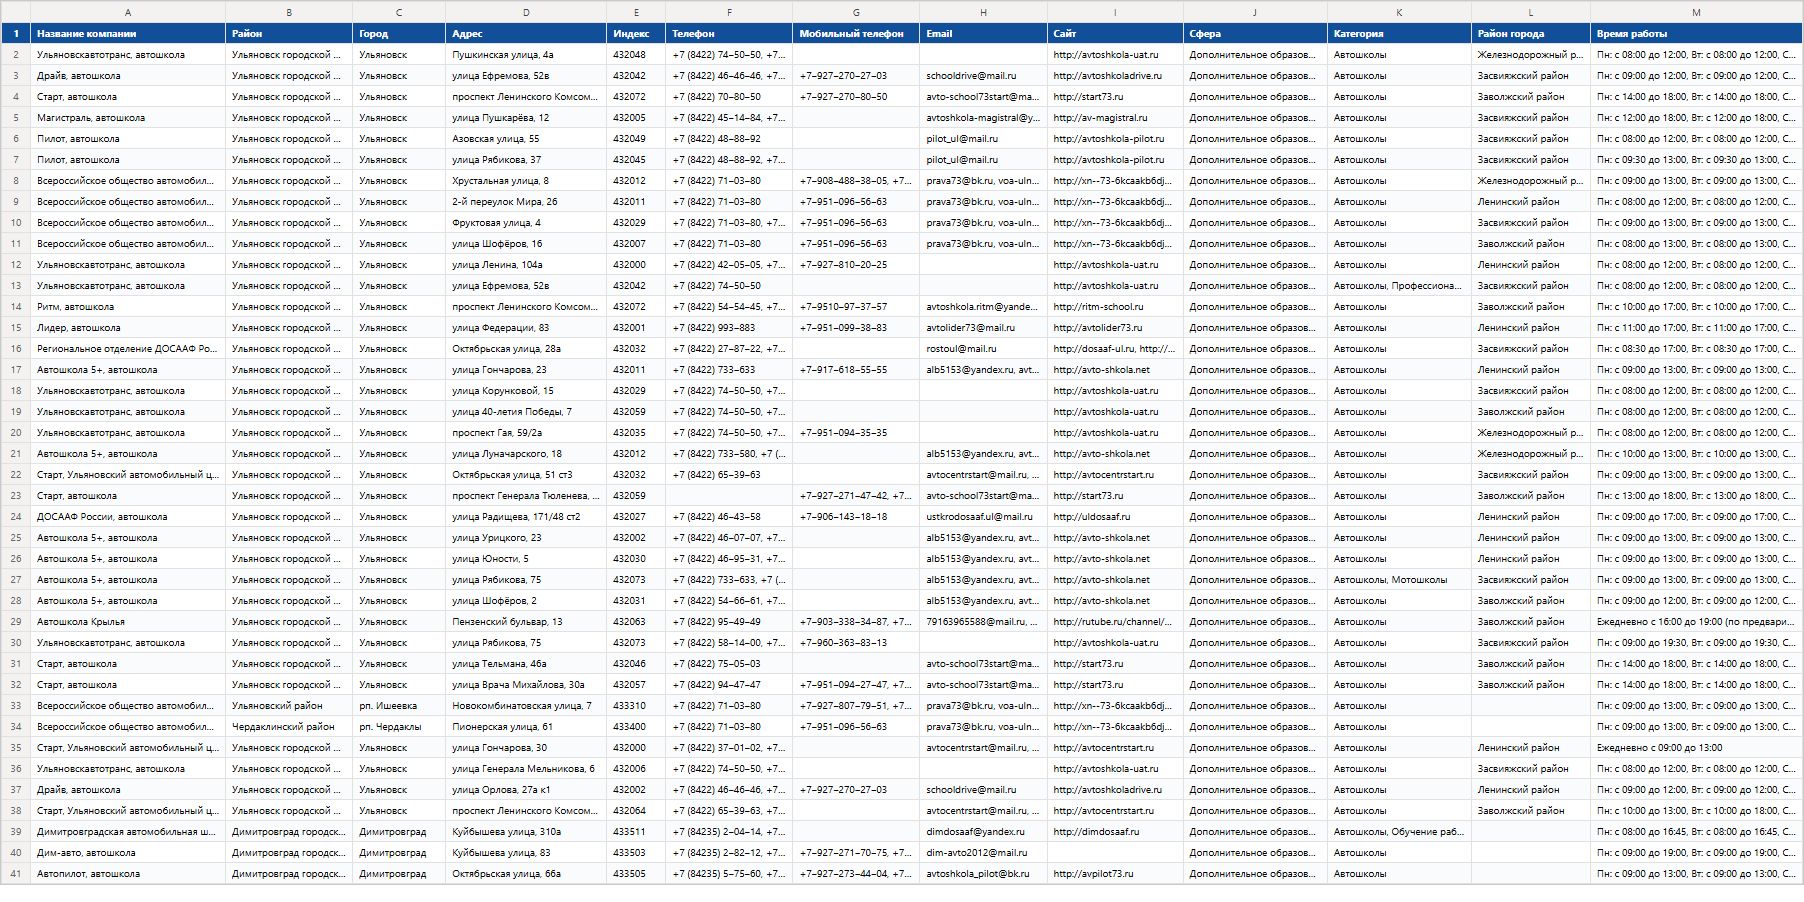Select email cell avtolider73@mail.ru
The image size is (1804, 902).
point(983,328)
